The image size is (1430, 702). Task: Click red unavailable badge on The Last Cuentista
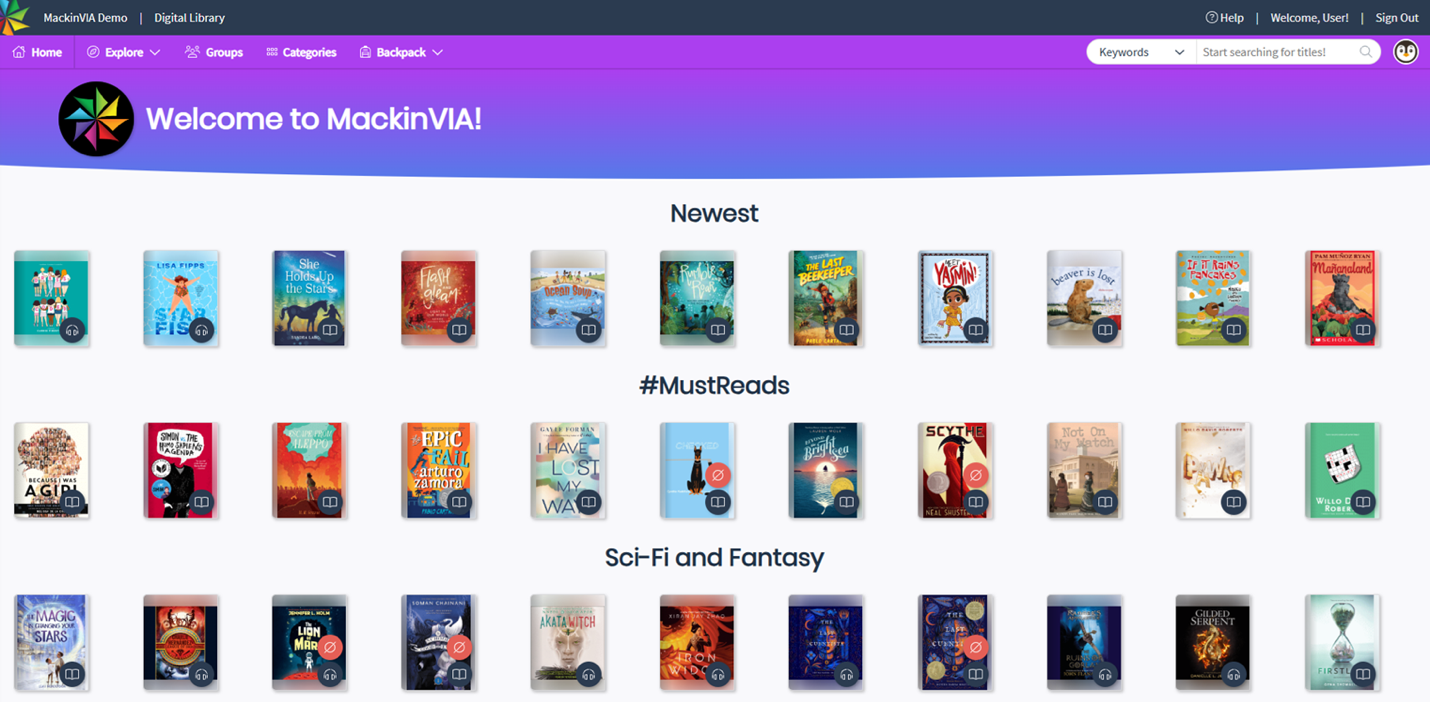pyautogui.click(x=976, y=647)
